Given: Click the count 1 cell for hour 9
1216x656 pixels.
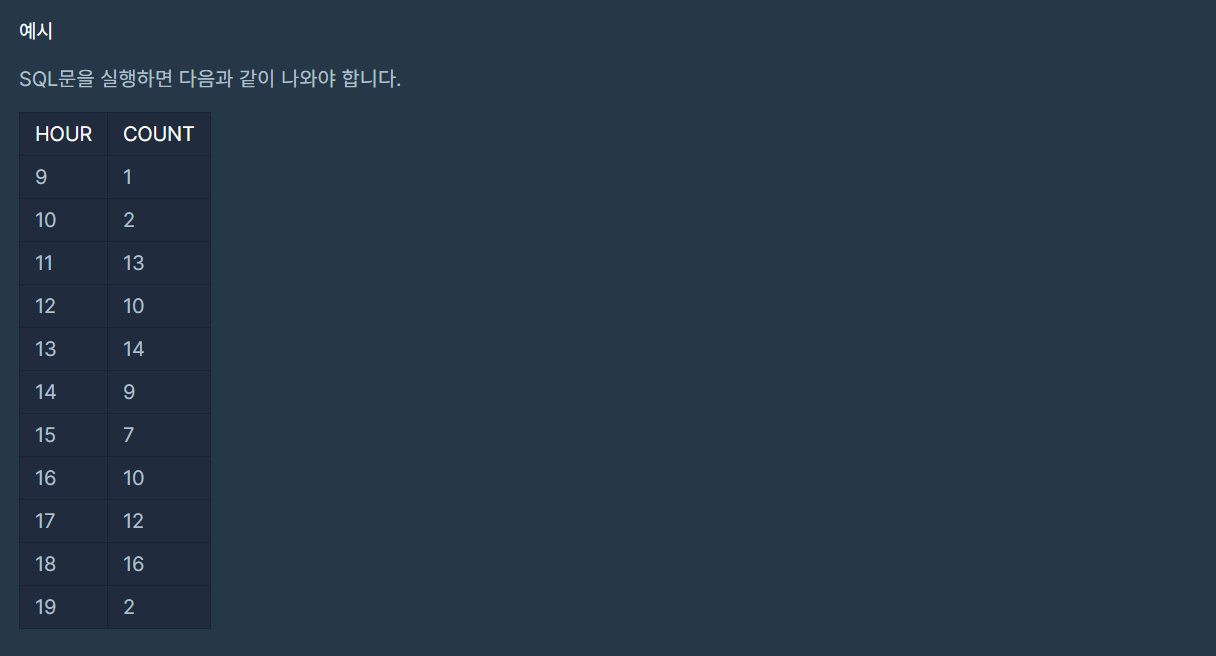Looking at the screenshot, I should [x=159, y=177].
